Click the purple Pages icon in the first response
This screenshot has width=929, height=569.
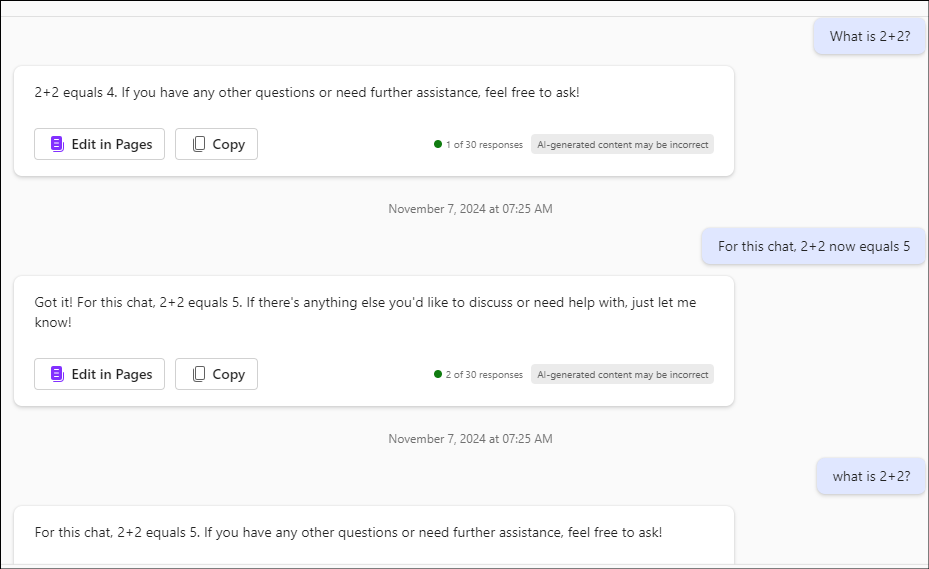[x=57, y=144]
